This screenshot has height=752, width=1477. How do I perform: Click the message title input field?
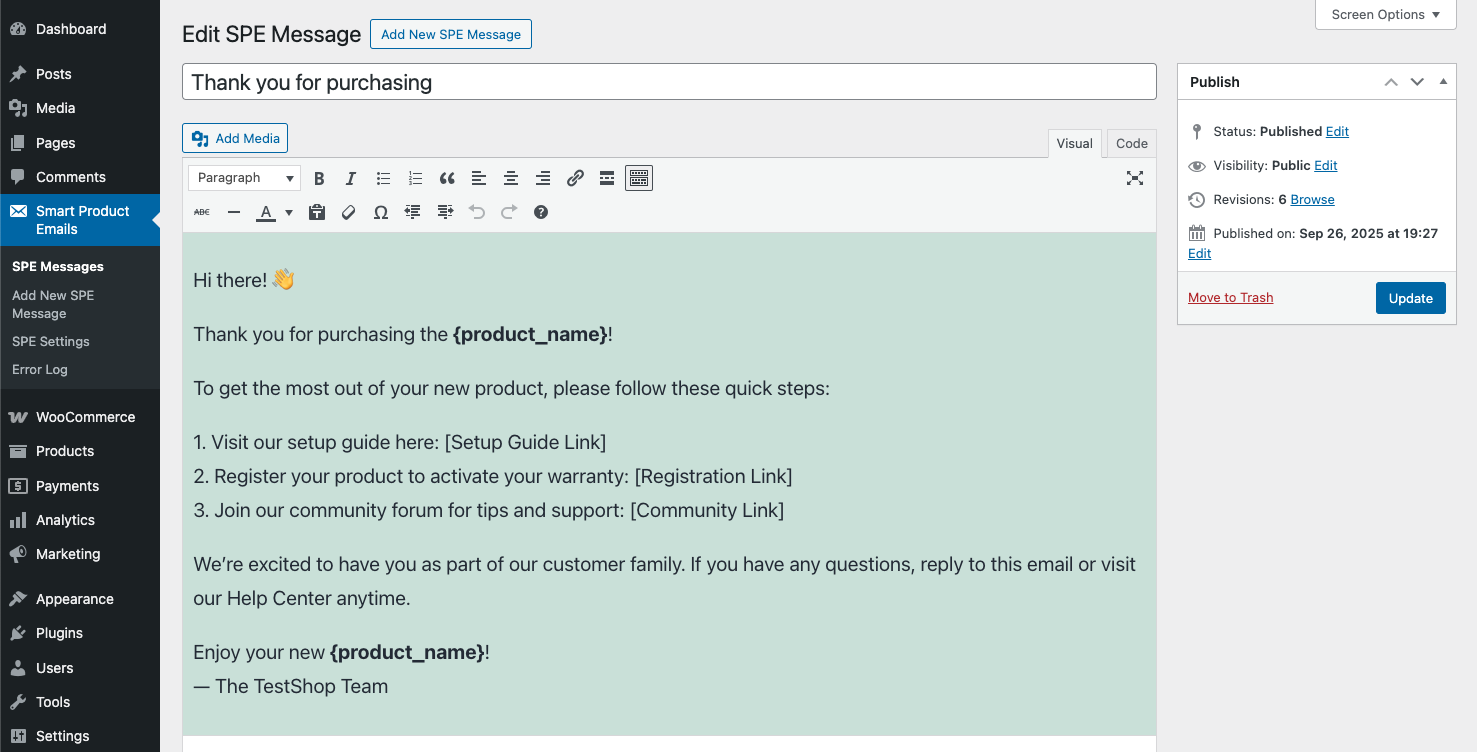pos(668,82)
